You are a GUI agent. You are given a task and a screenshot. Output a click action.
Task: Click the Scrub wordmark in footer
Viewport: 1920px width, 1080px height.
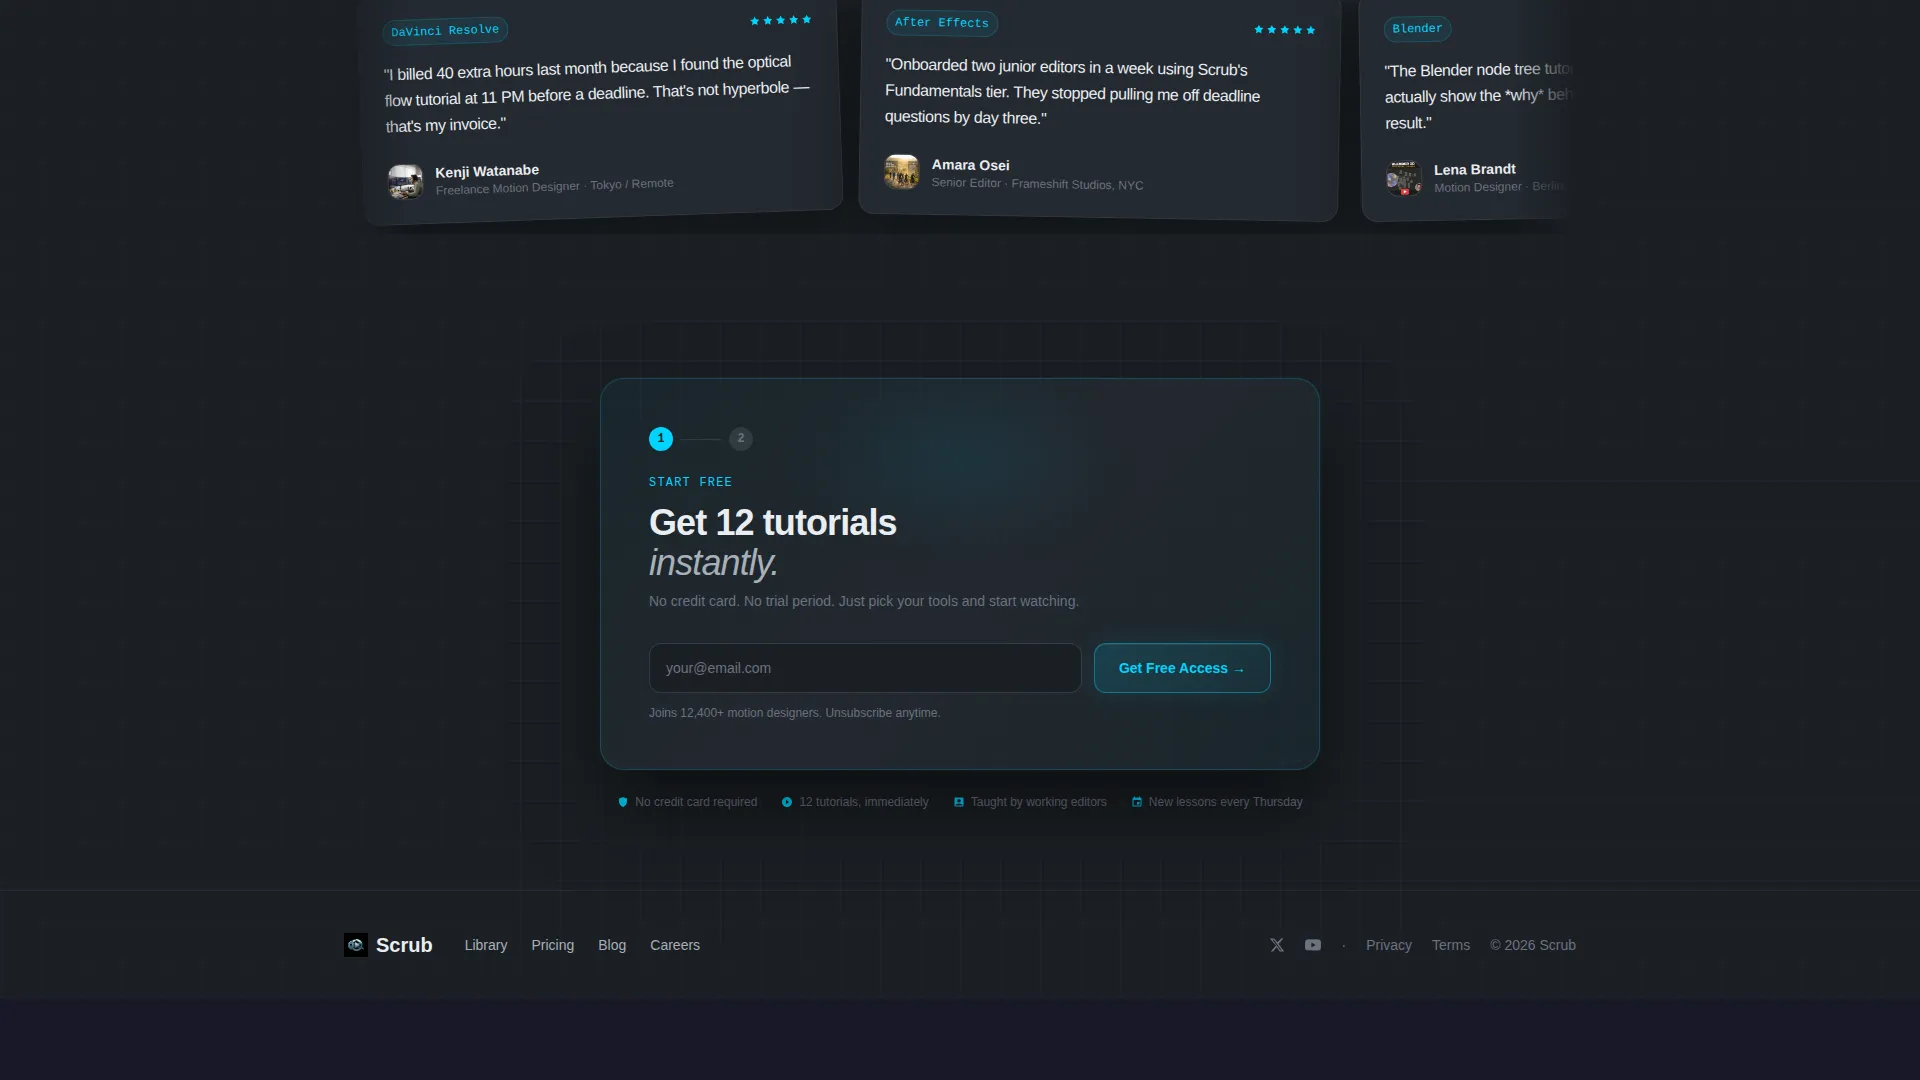[x=404, y=945]
